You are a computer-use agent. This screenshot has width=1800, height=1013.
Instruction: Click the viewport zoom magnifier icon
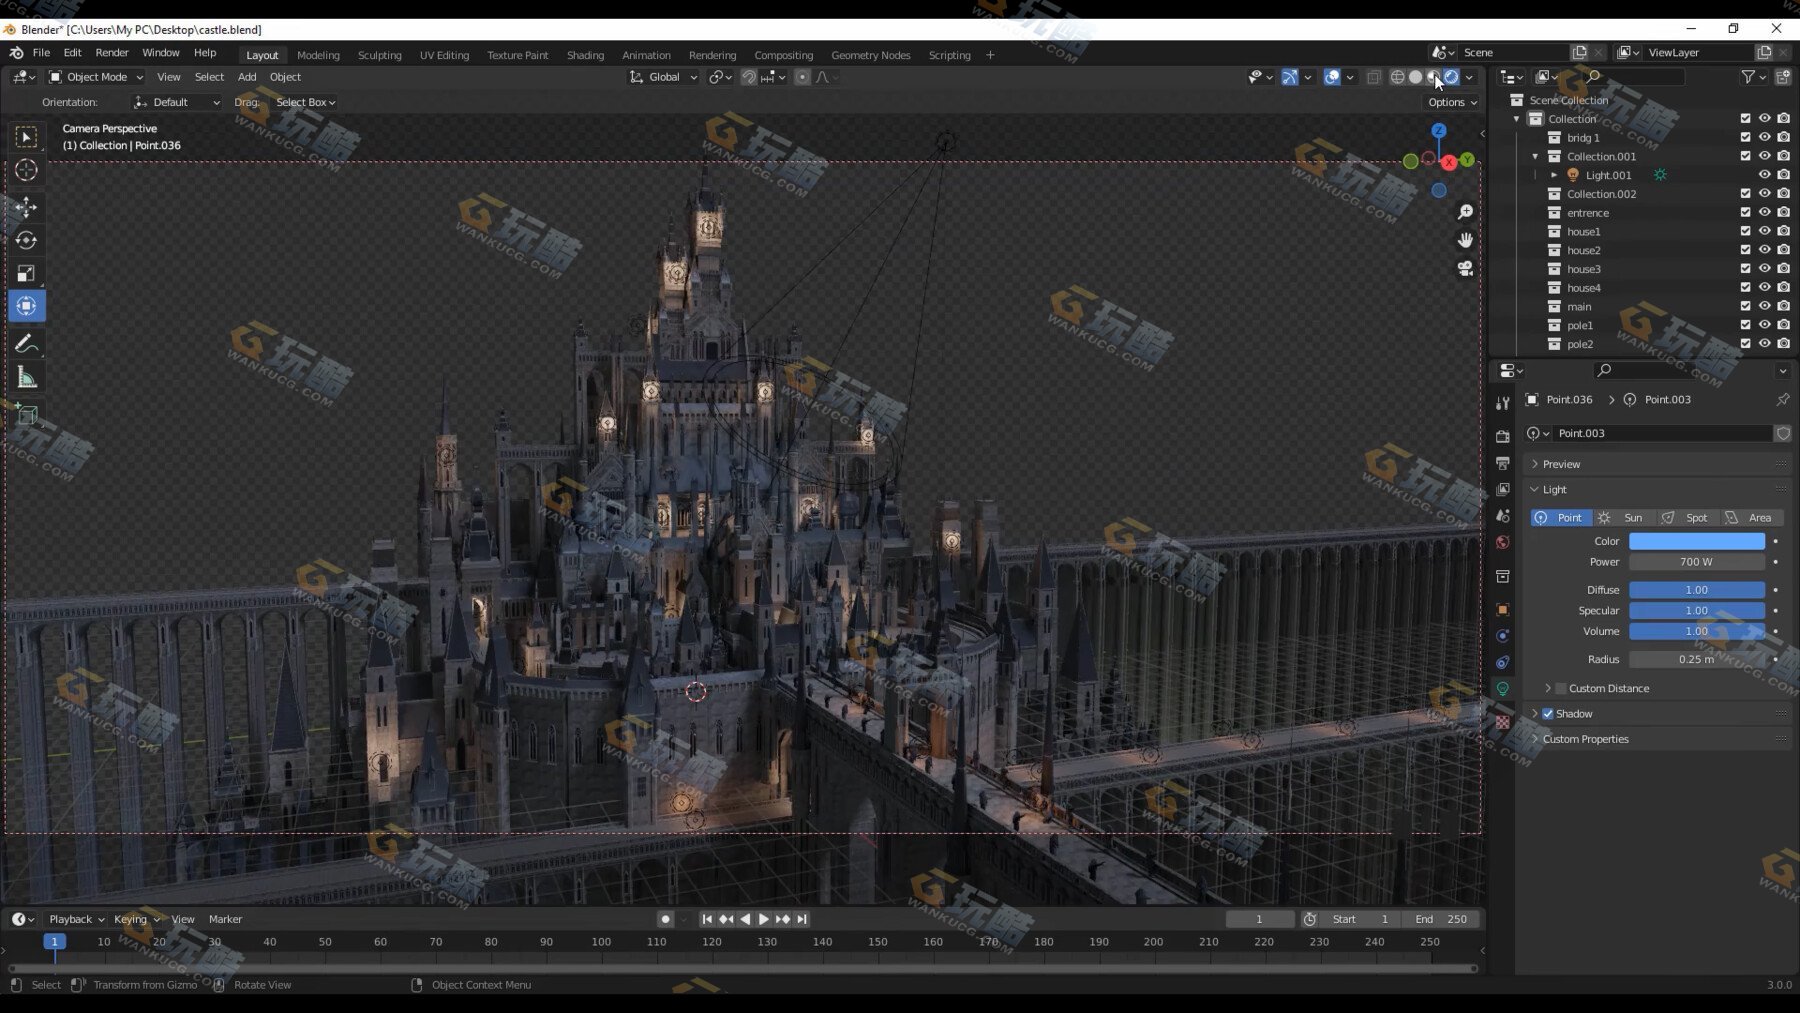click(x=1465, y=212)
